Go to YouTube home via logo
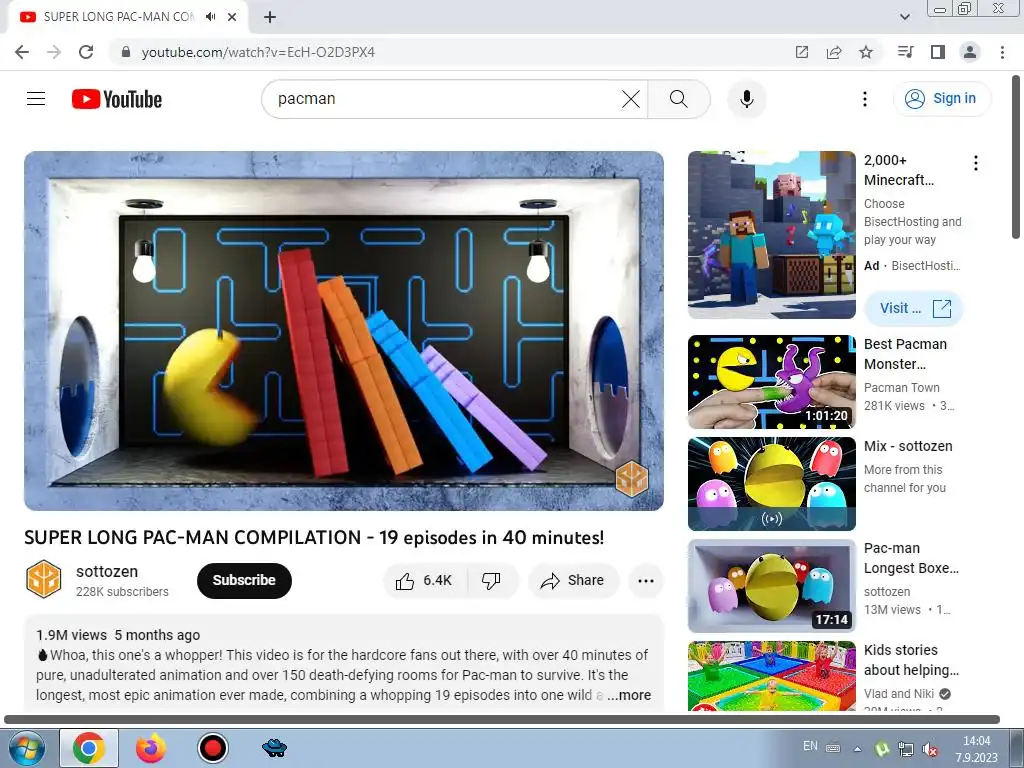Viewport: 1024px width, 768px height. 117,99
